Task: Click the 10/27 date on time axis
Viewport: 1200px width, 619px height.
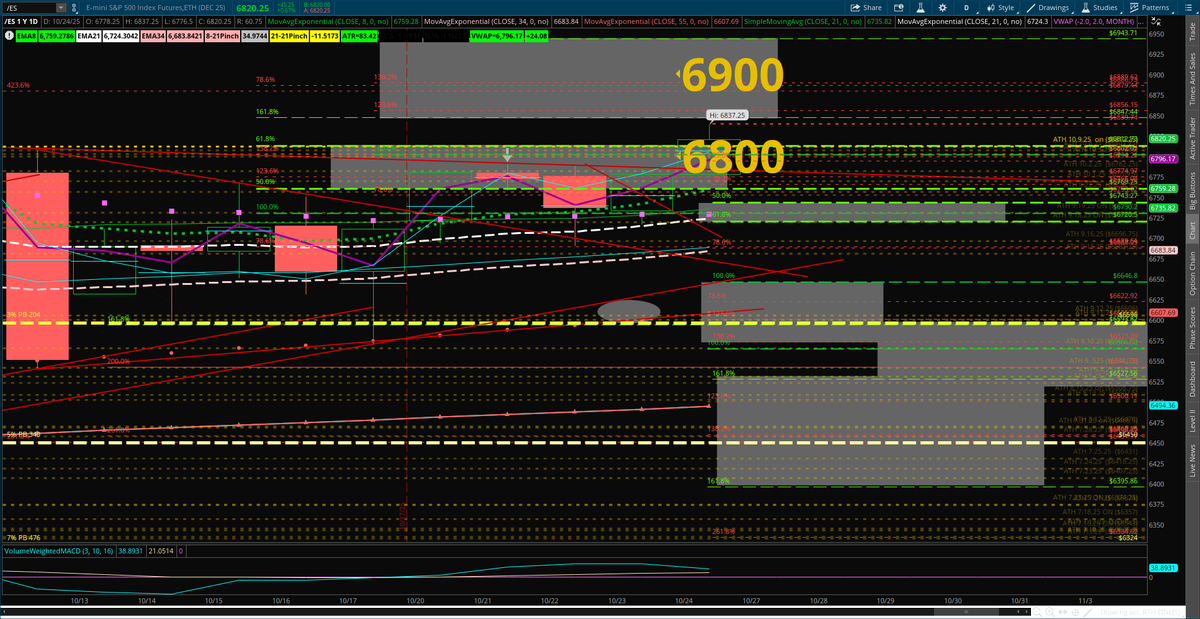Action: click(751, 601)
